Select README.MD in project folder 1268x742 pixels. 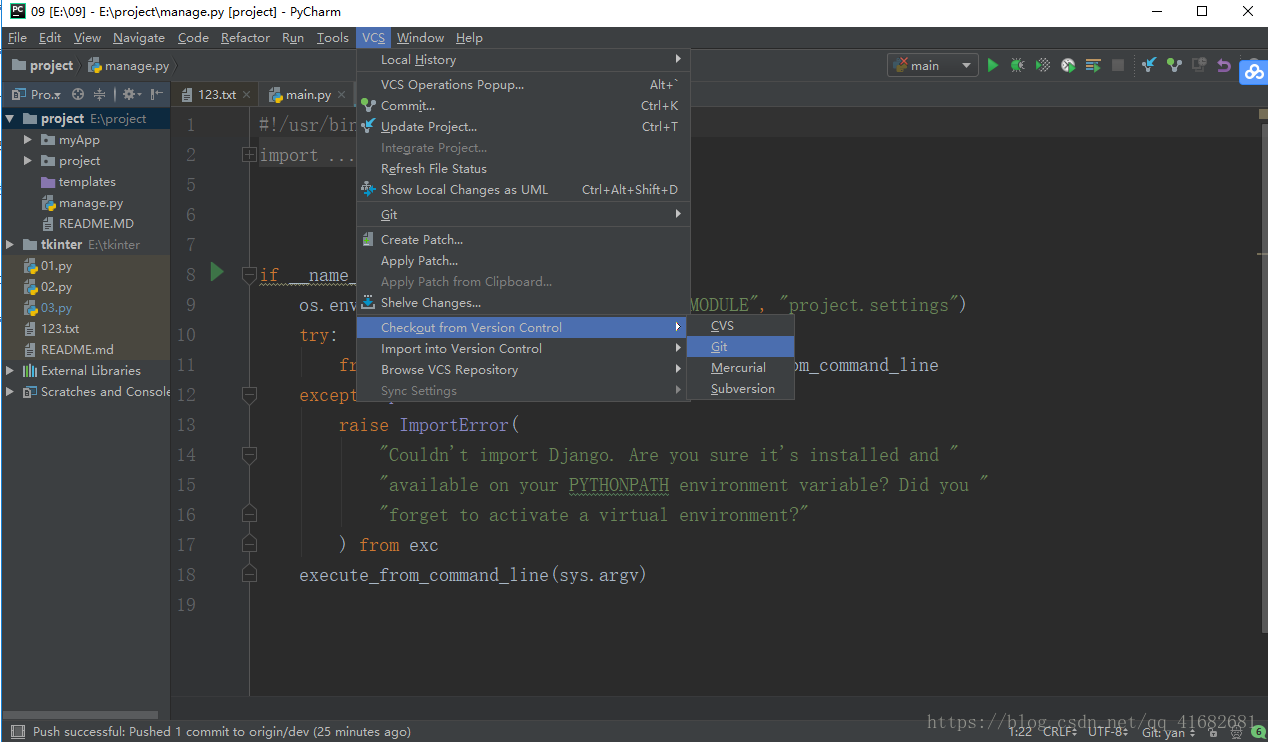pos(88,224)
